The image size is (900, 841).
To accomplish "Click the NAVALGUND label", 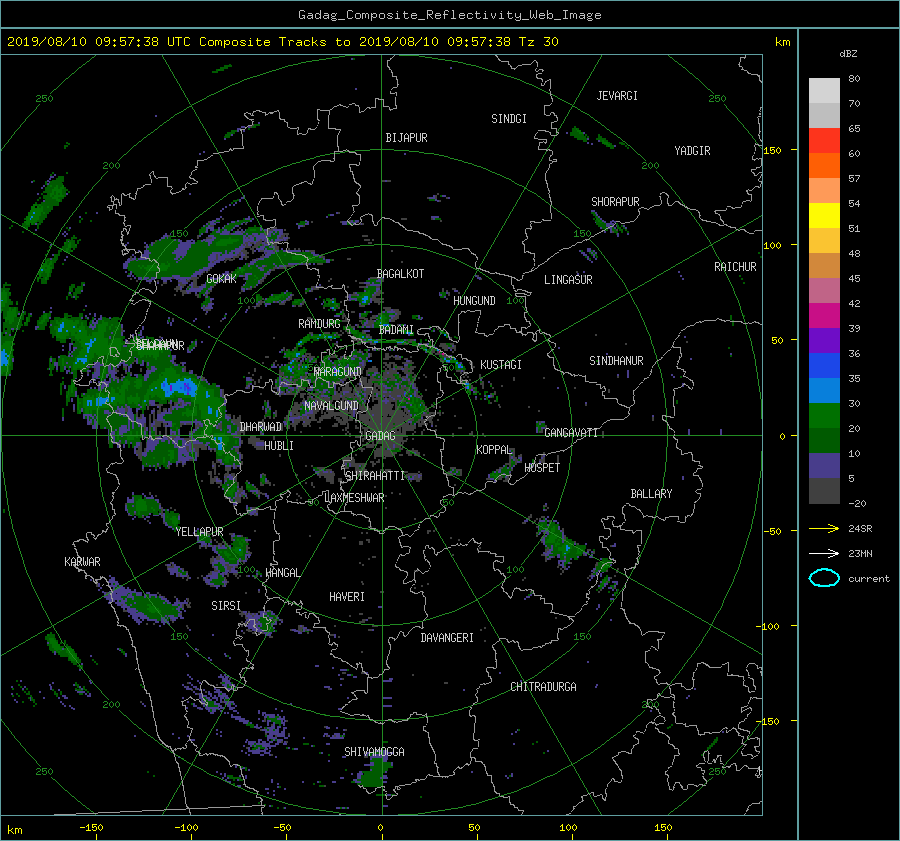I will (x=331, y=406).
